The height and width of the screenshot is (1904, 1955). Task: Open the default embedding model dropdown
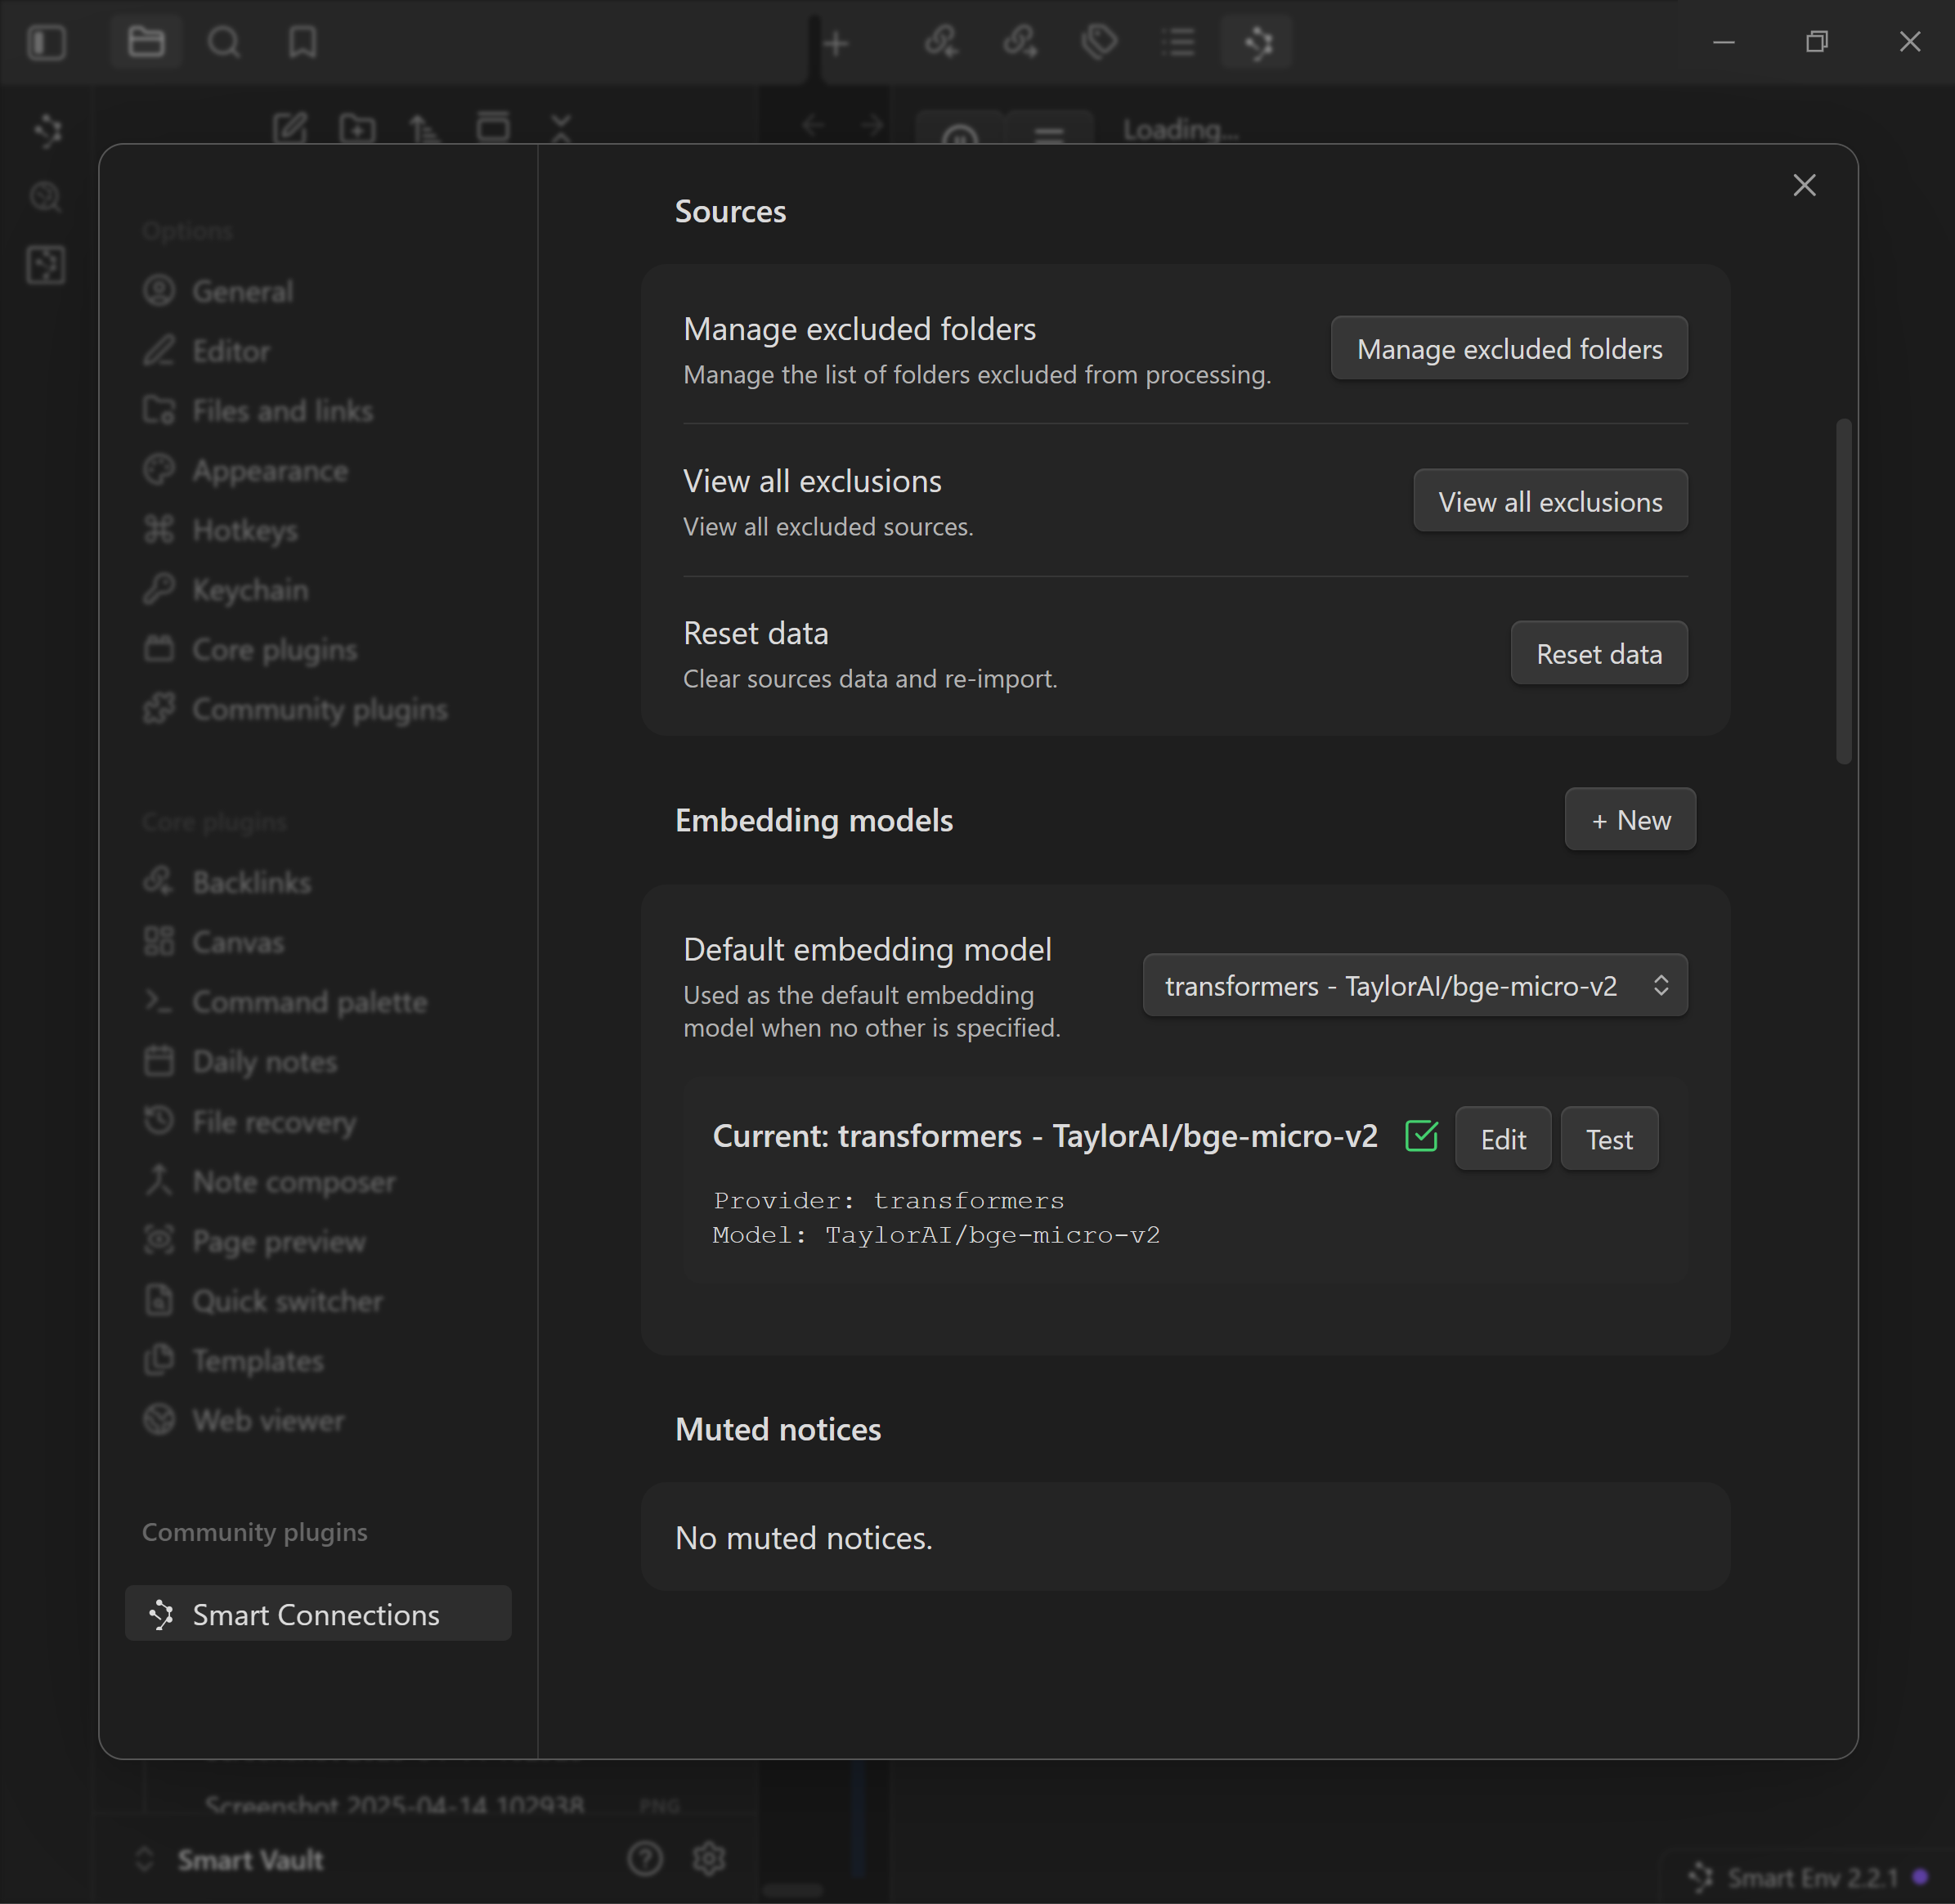1414,986
